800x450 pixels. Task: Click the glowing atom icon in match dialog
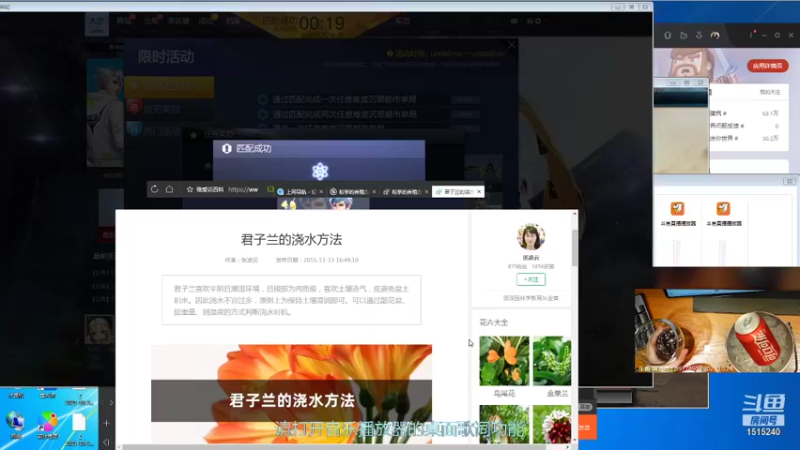coord(320,171)
